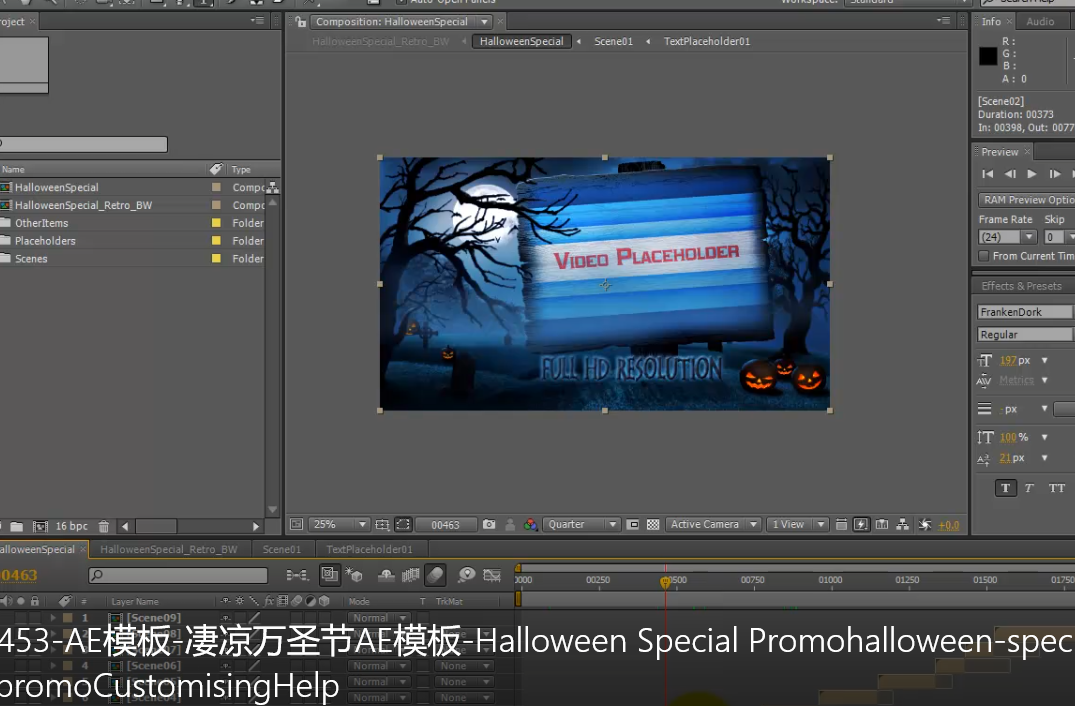Switch to the TextPlaceholder01 timeline tab
Viewport: 1075px width, 706px height.
(370, 549)
